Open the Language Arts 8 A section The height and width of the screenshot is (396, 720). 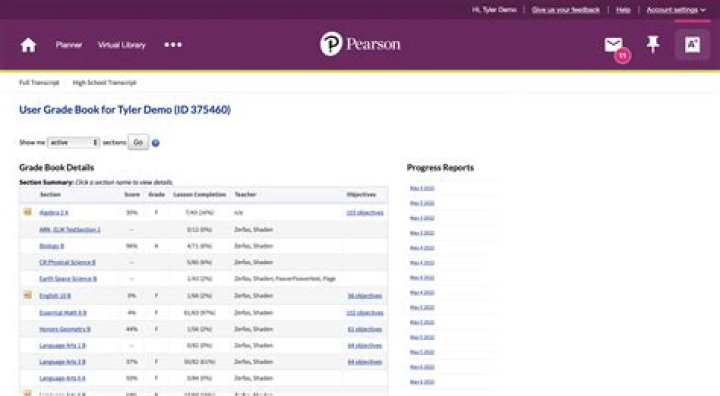click(62, 379)
